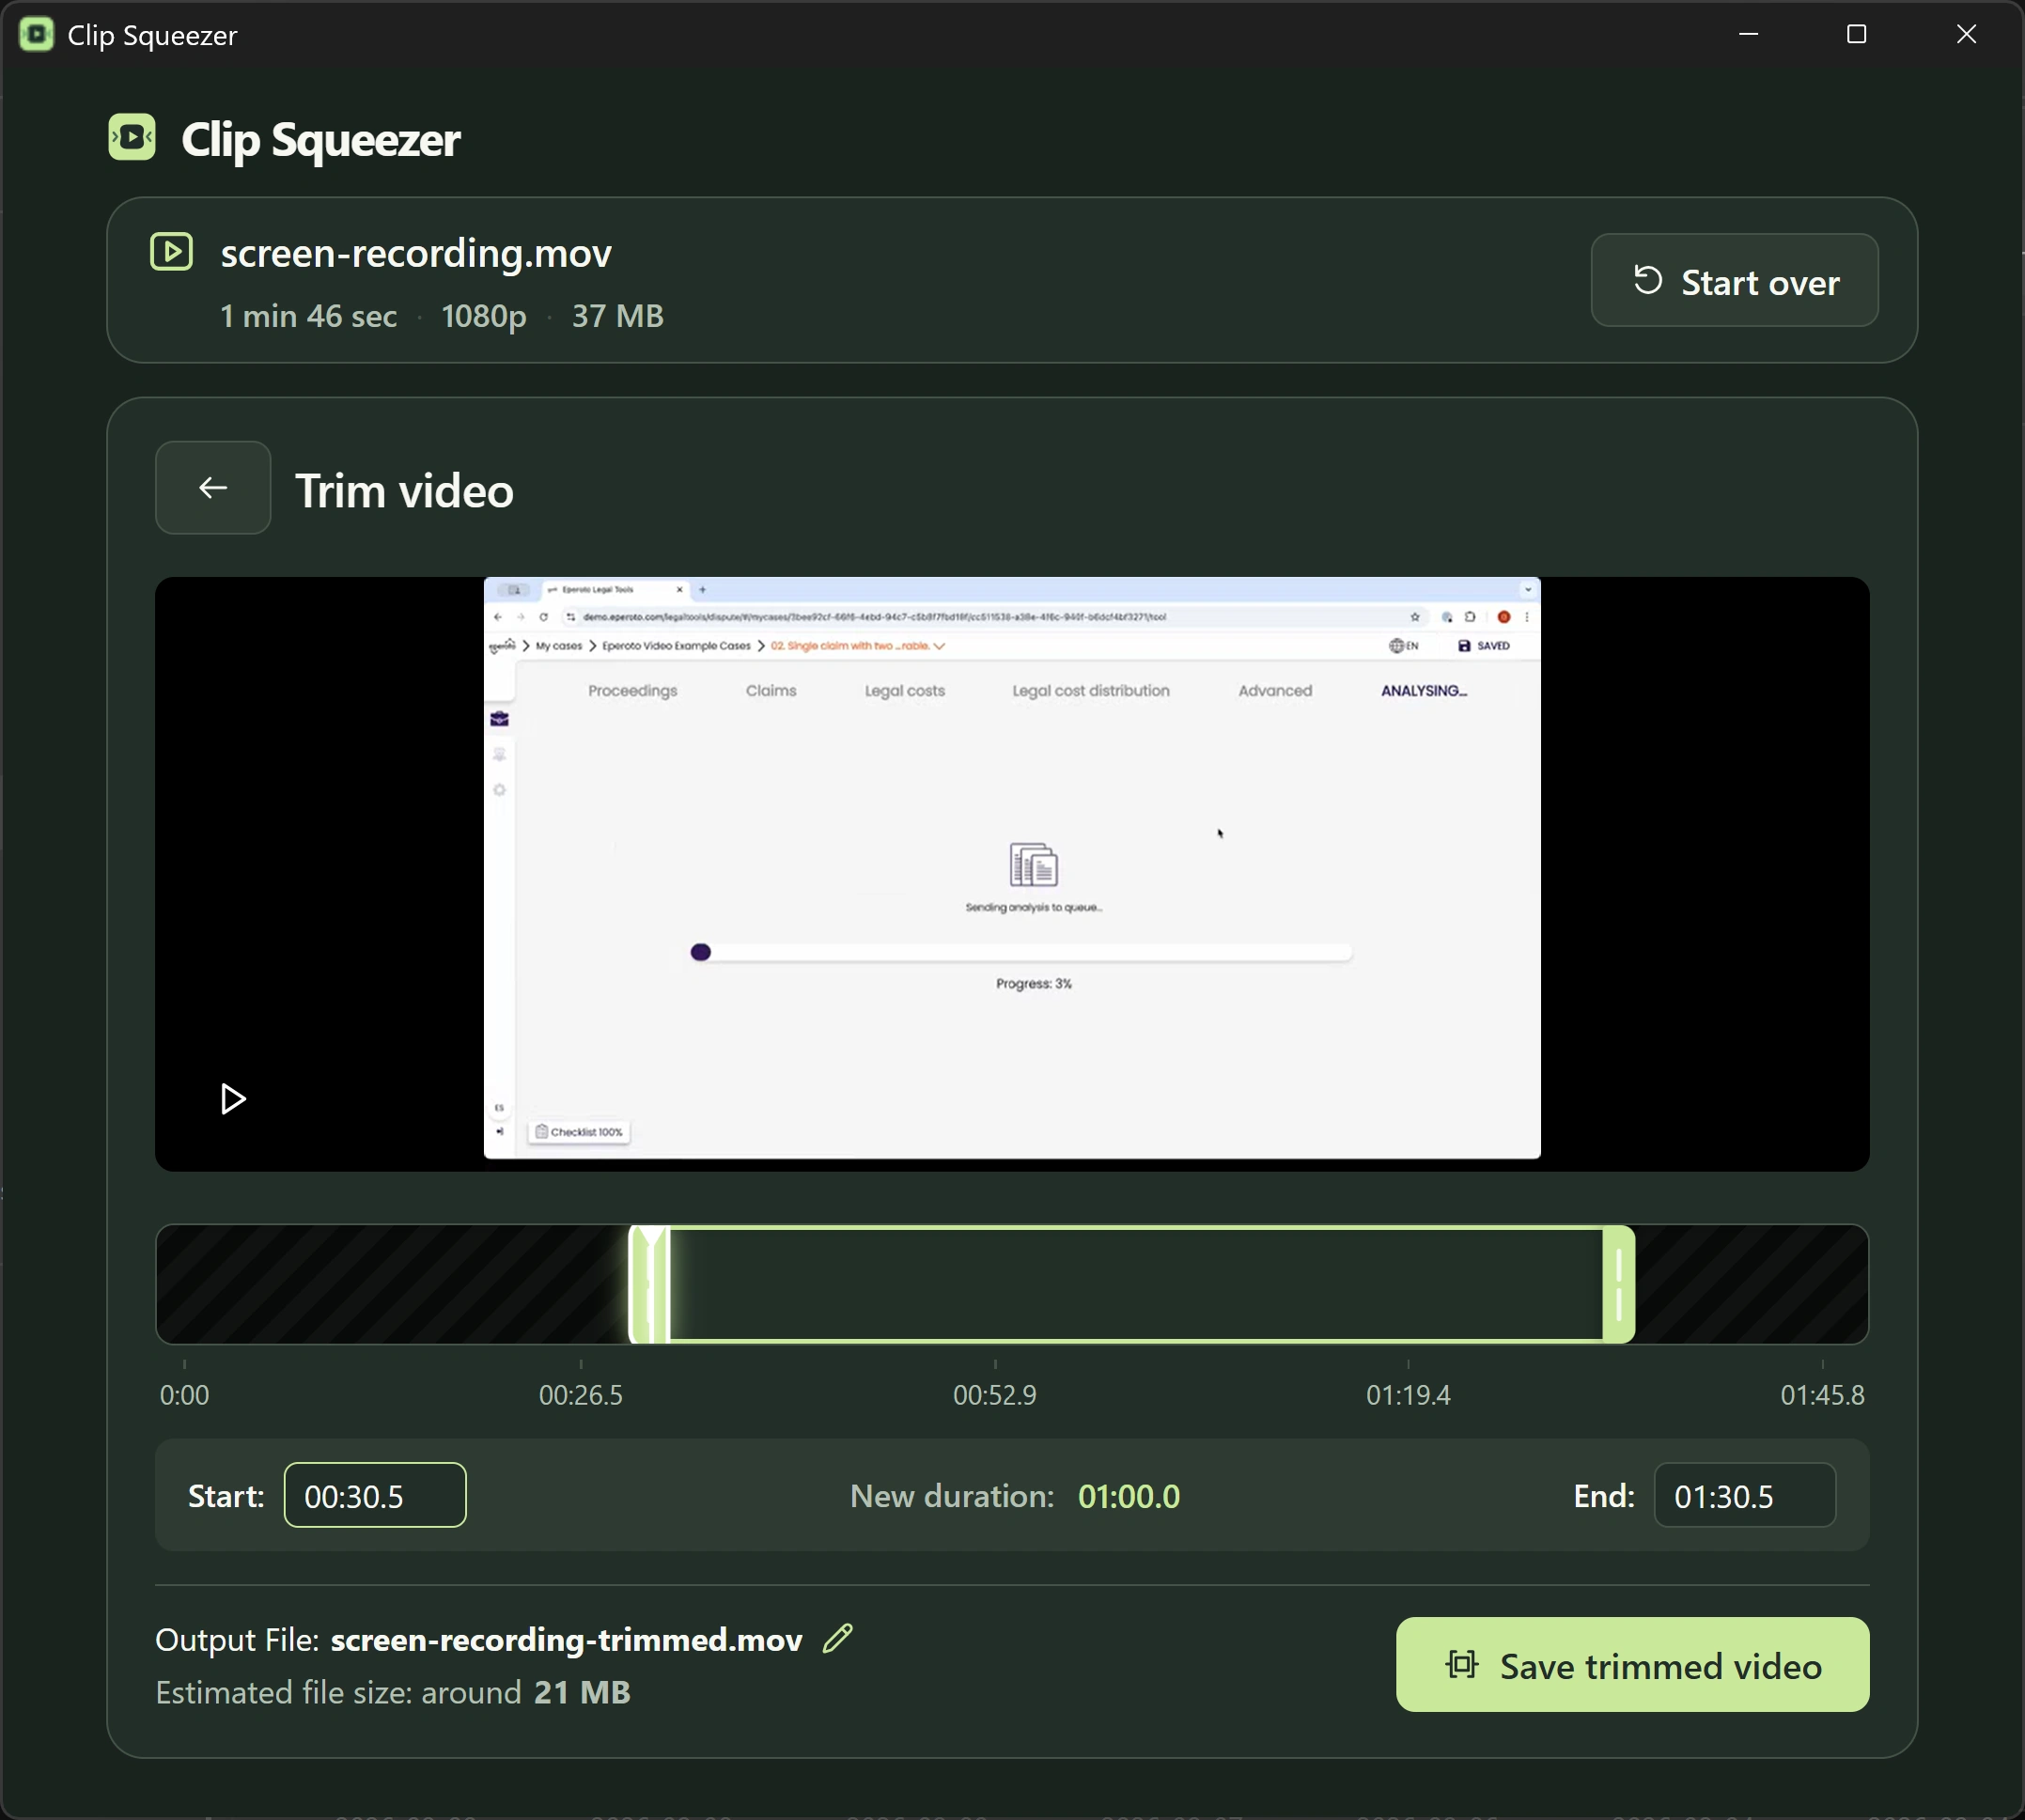2025x1820 pixels.
Task: Play the video preview
Action: [x=233, y=1099]
